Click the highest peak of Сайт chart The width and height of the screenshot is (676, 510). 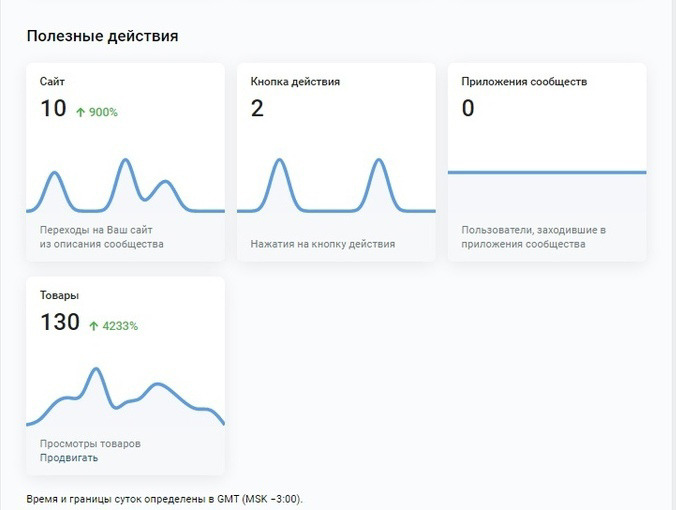point(125,160)
